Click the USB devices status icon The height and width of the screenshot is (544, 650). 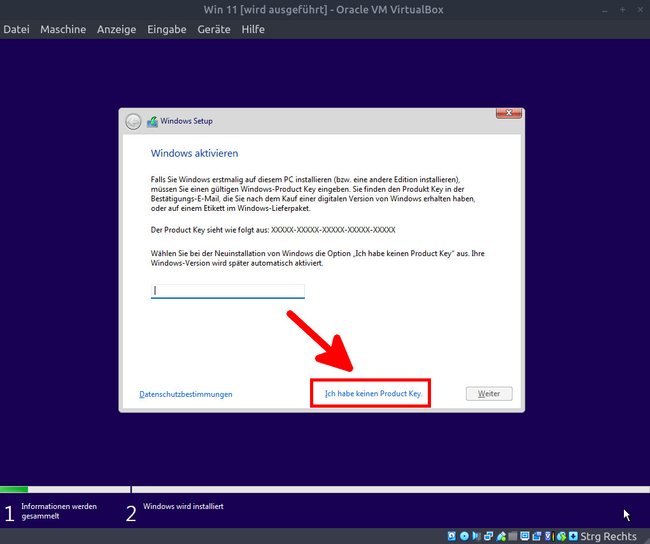501,536
